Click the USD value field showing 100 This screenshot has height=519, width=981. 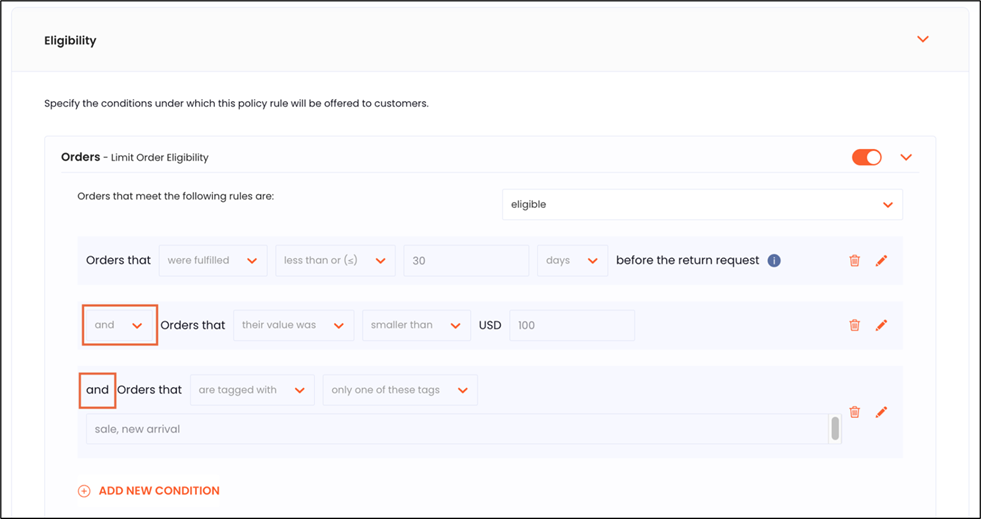click(571, 325)
